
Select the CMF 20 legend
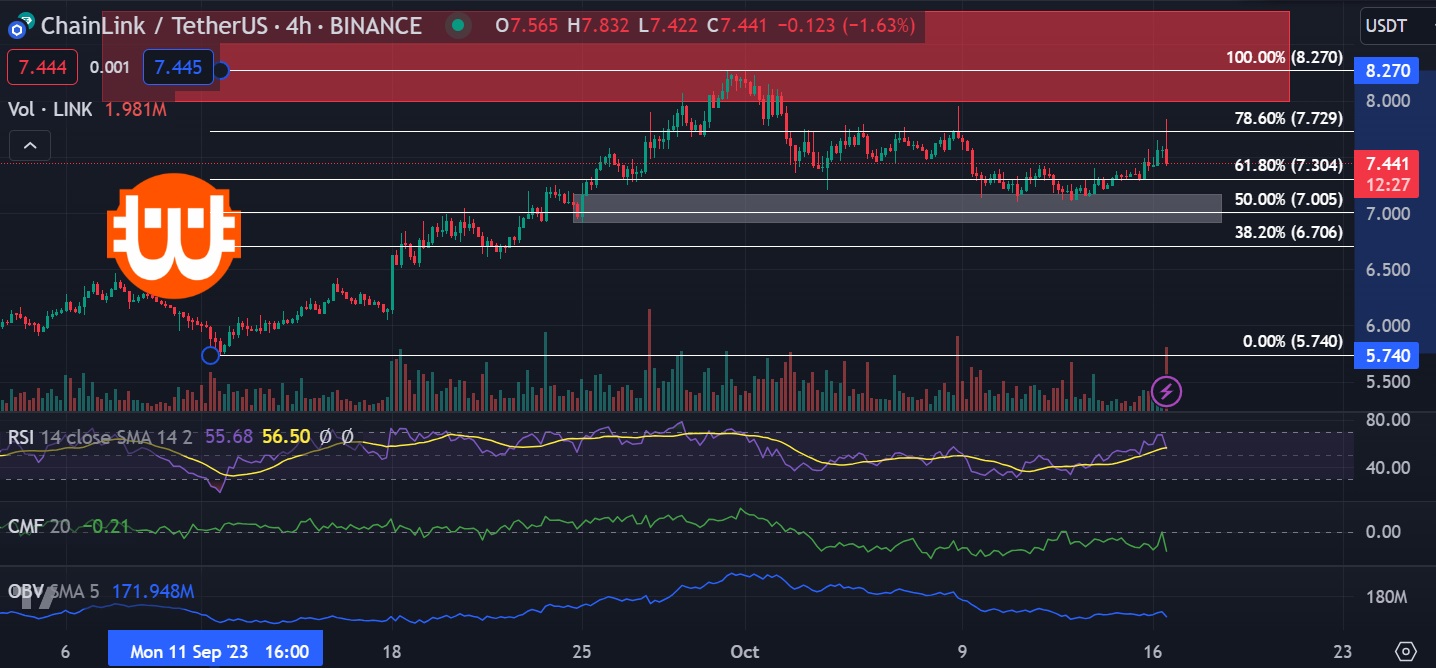(39, 525)
